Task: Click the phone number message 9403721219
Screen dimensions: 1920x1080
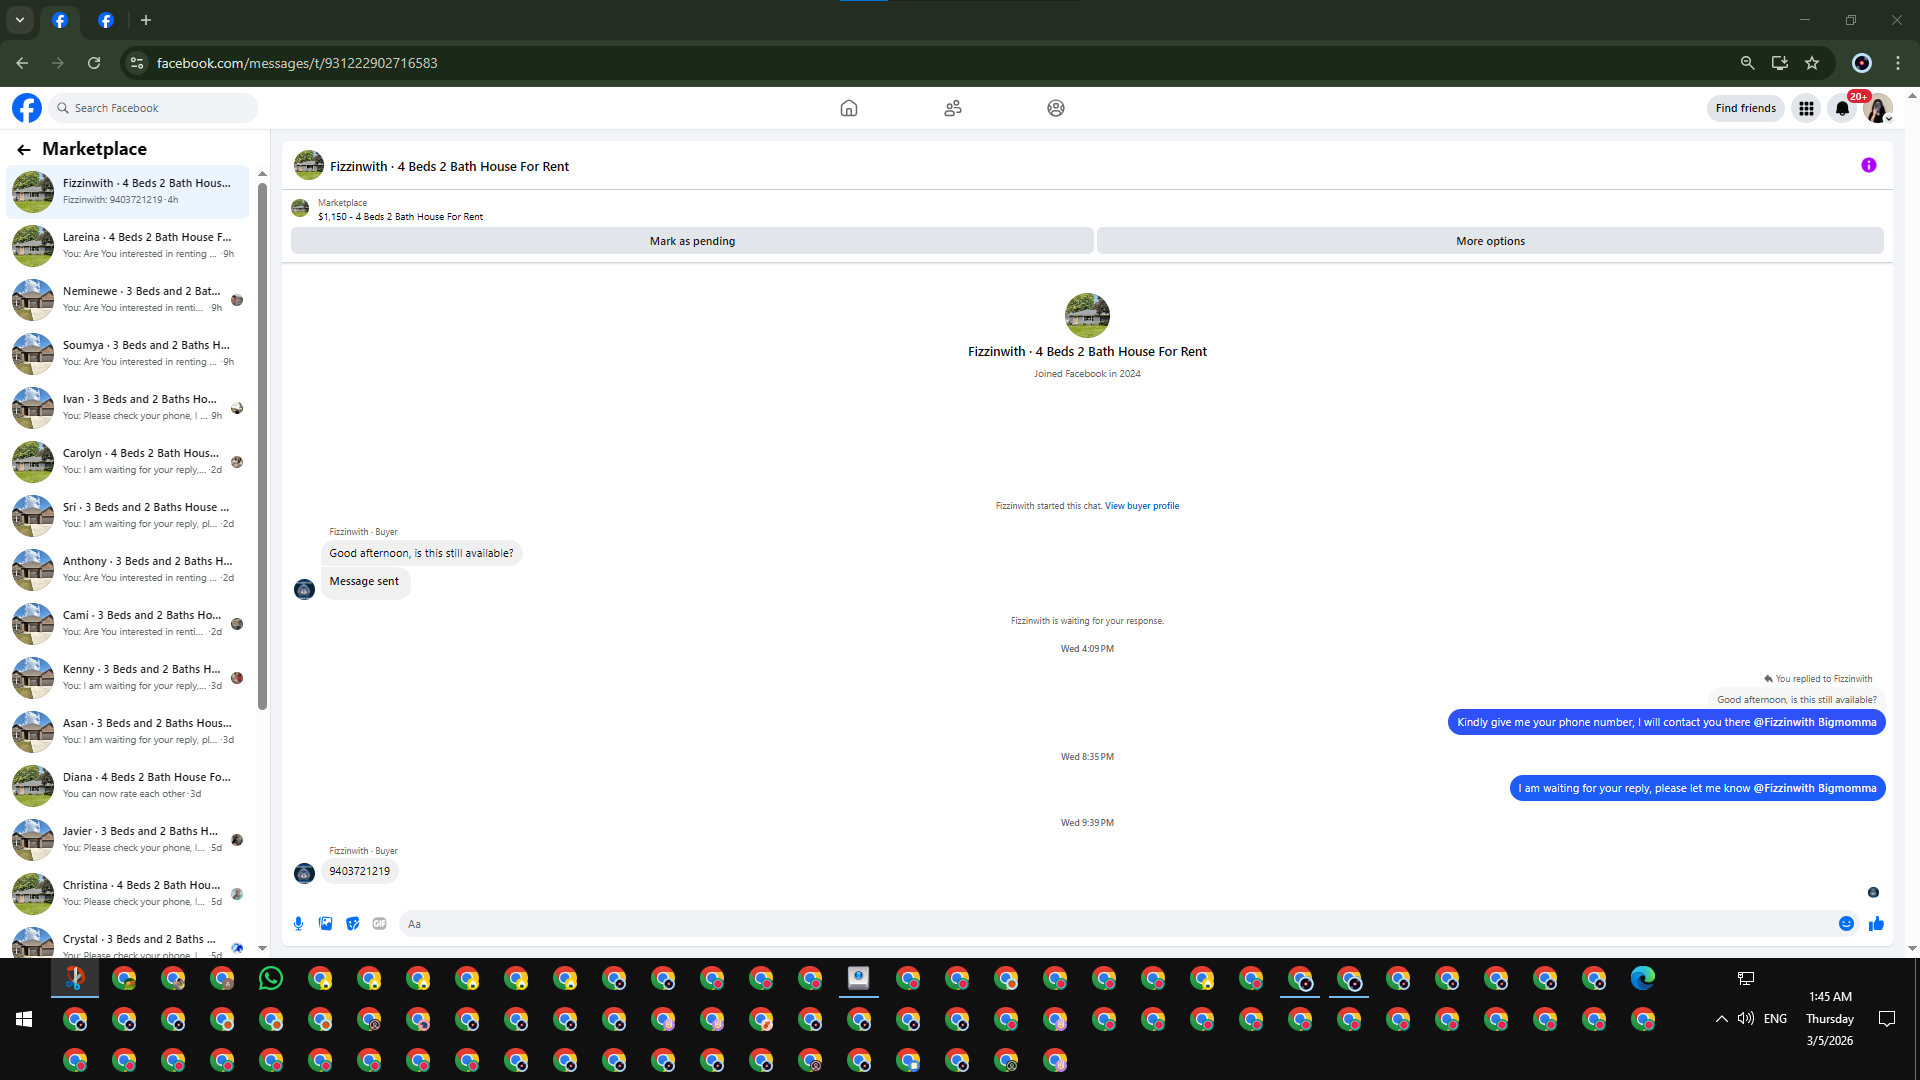Action: [x=360, y=872]
